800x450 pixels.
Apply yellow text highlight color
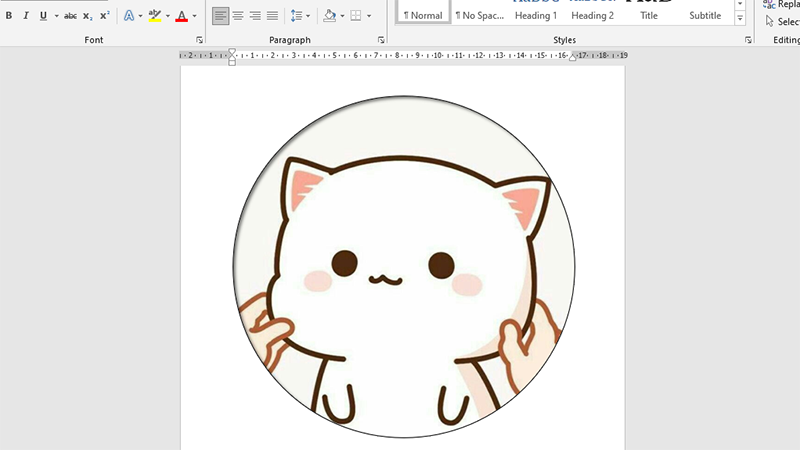[154, 16]
